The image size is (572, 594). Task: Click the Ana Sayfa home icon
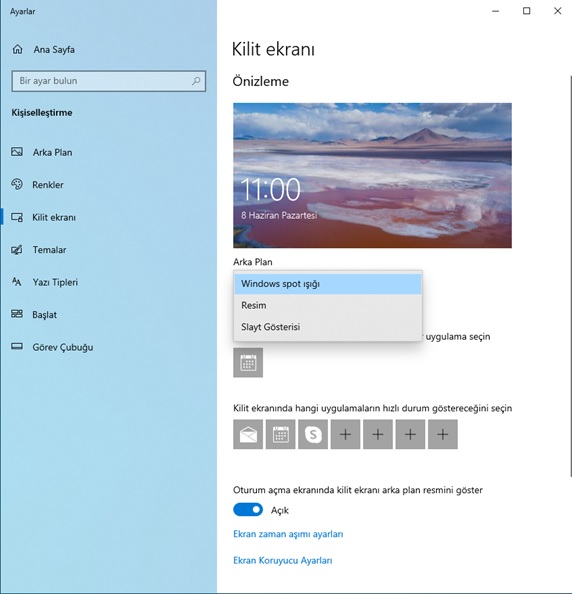[x=17, y=49]
